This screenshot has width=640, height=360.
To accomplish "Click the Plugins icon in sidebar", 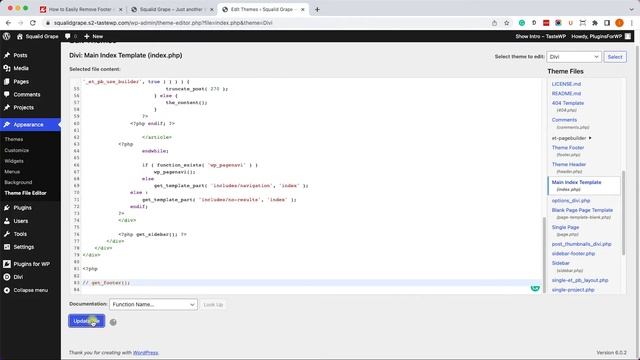I will coord(7,208).
